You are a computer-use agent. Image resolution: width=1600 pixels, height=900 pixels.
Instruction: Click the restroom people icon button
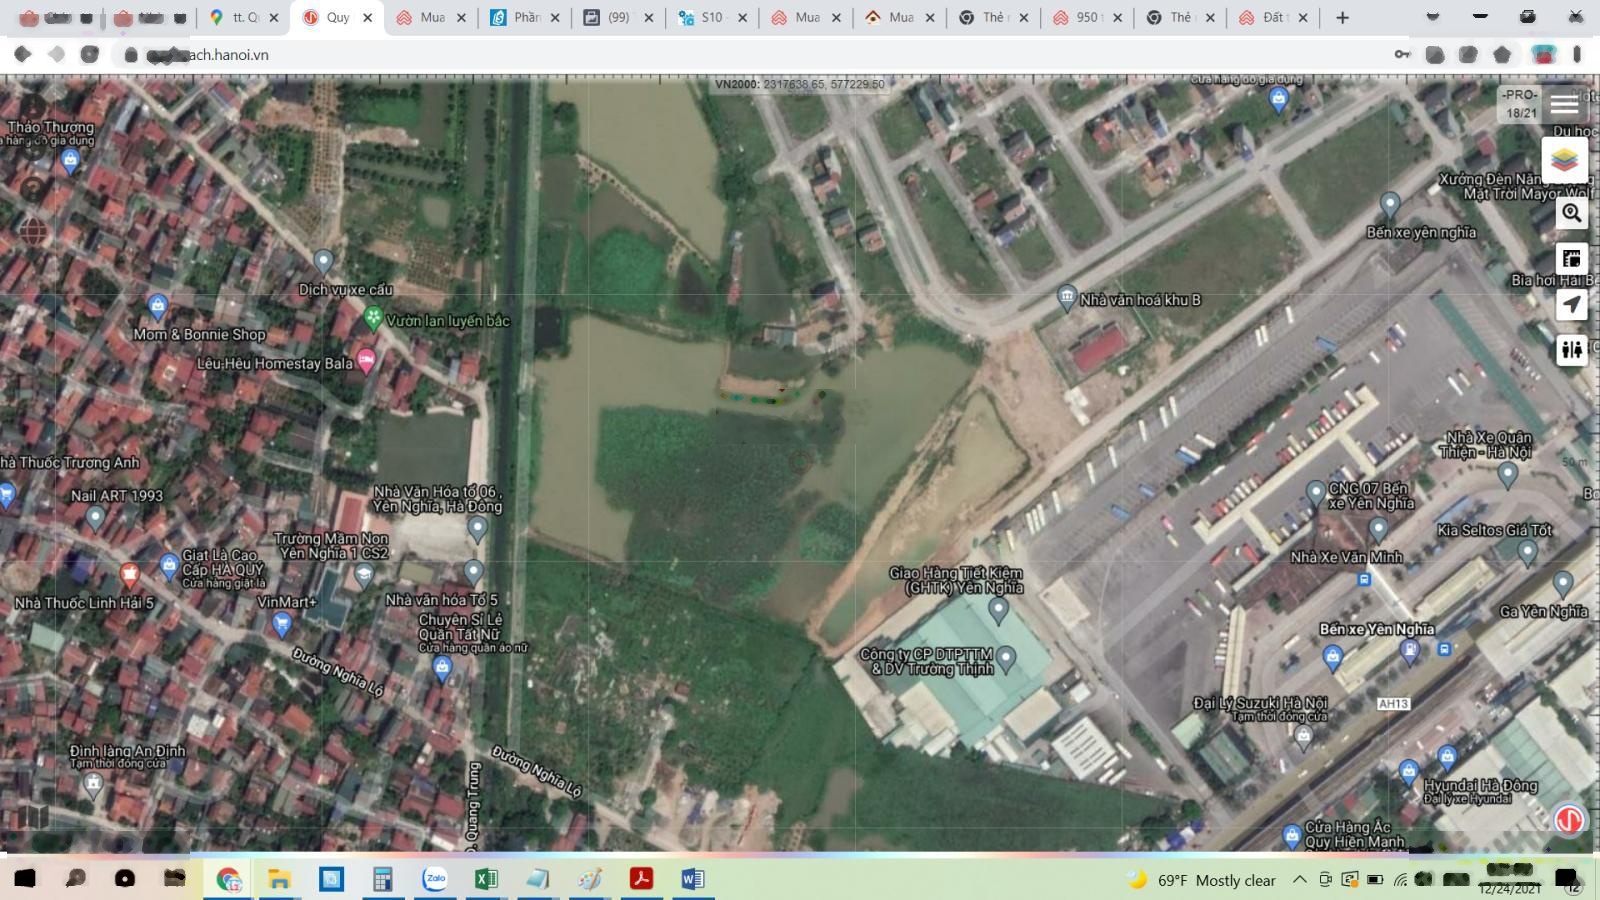(1571, 349)
